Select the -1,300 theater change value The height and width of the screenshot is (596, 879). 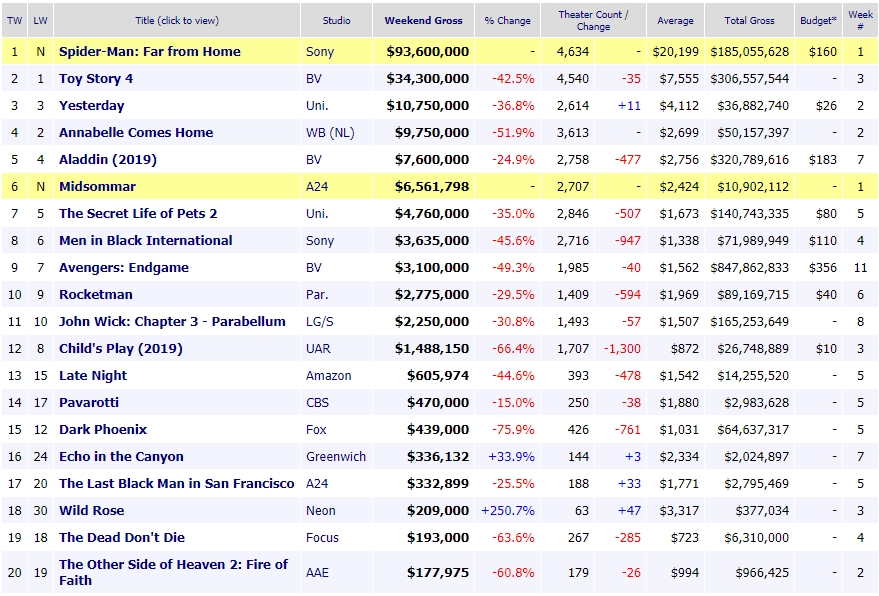coord(622,348)
